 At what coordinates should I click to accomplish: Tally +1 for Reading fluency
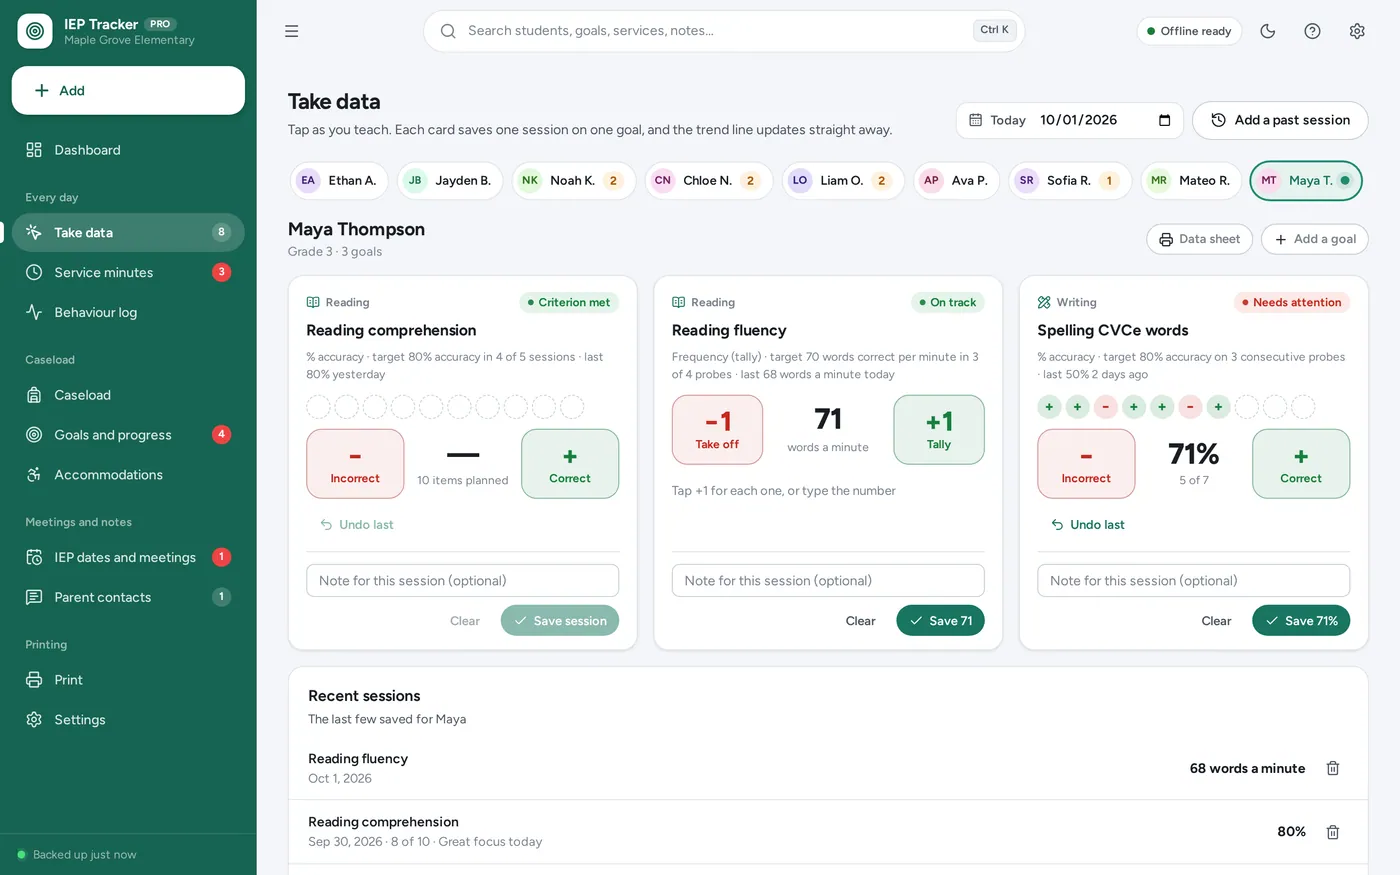(x=939, y=430)
